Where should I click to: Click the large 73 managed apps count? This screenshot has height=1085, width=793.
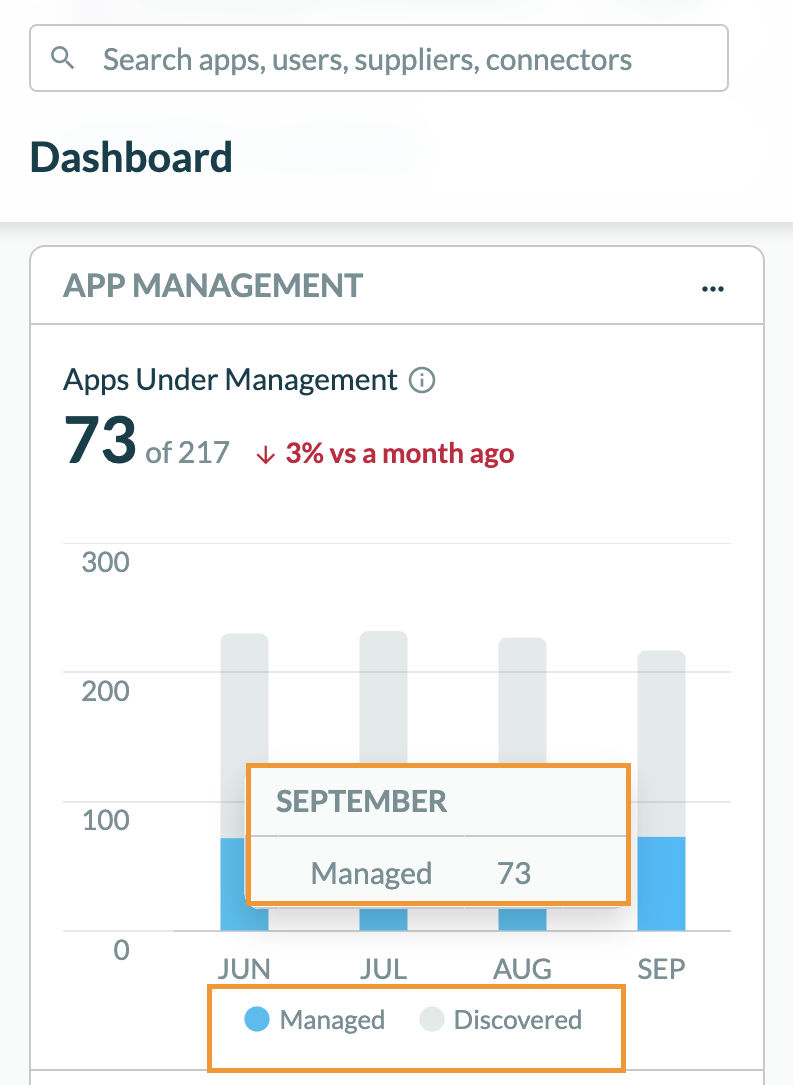coord(100,441)
